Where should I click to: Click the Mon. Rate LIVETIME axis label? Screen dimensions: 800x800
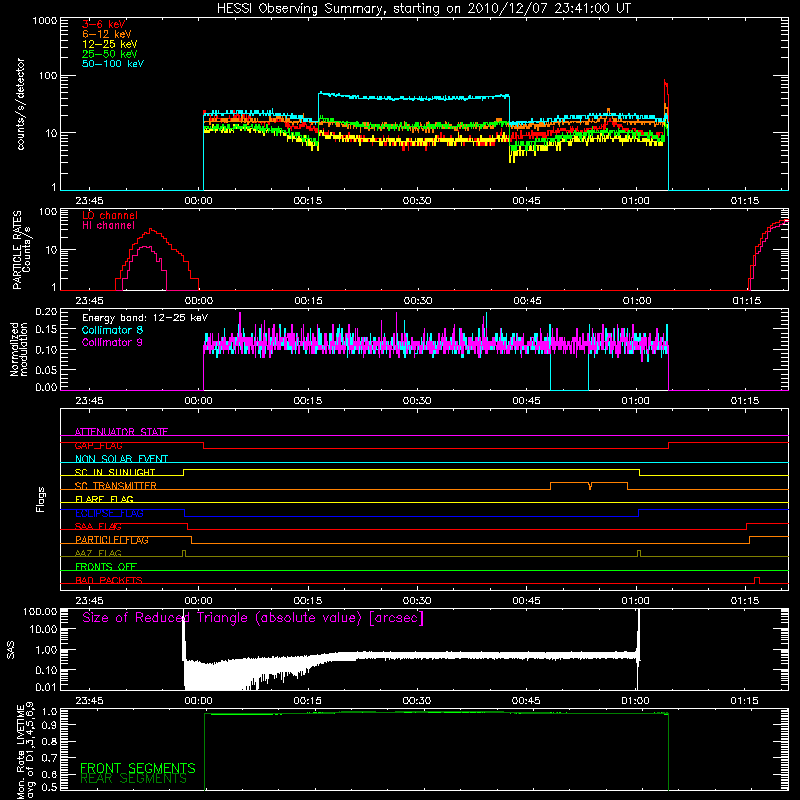click(x=25, y=750)
